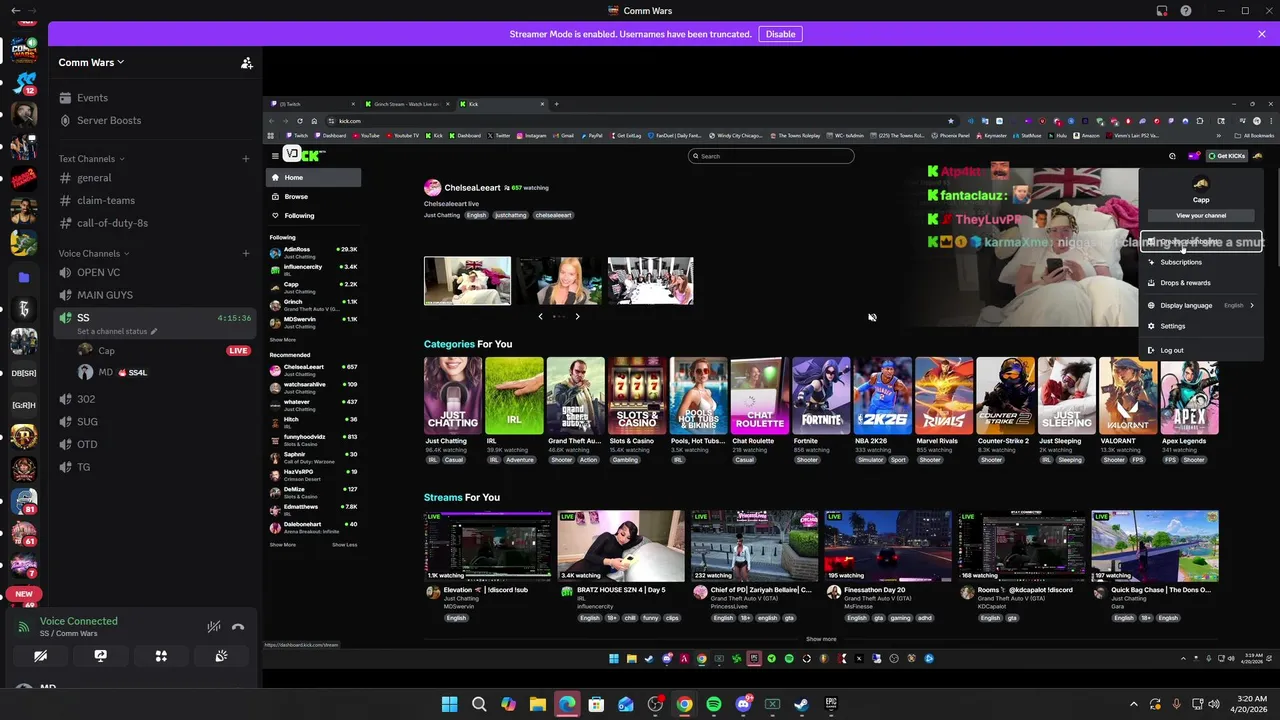The width and height of the screenshot is (1280, 720).
Task: Toggle noise suppression icon in Voice Connected panel
Action: (x=213, y=627)
